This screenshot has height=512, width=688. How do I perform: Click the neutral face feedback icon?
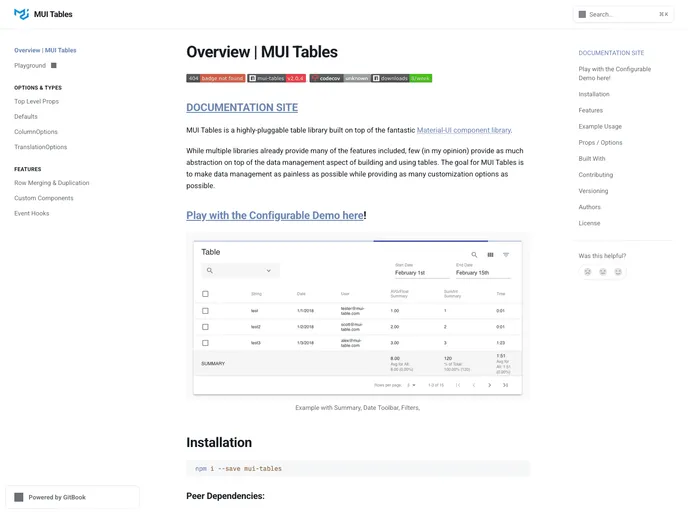click(603, 272)
